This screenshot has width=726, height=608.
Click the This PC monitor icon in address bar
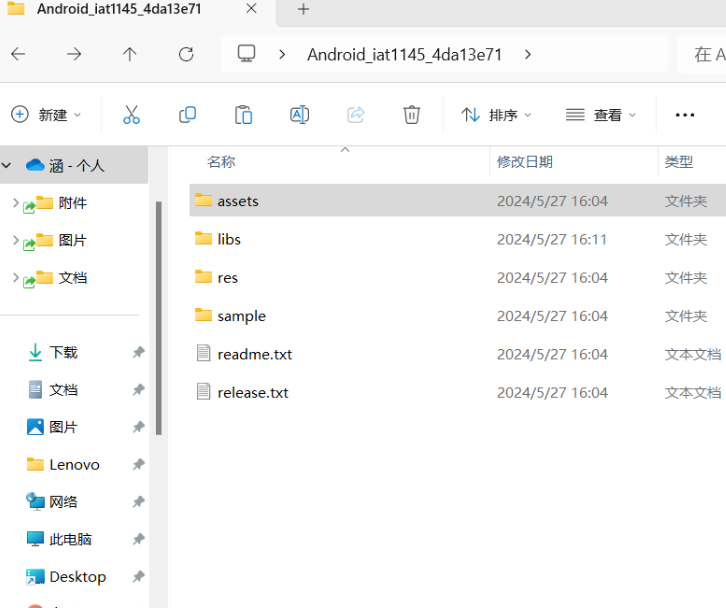[246, 54]
